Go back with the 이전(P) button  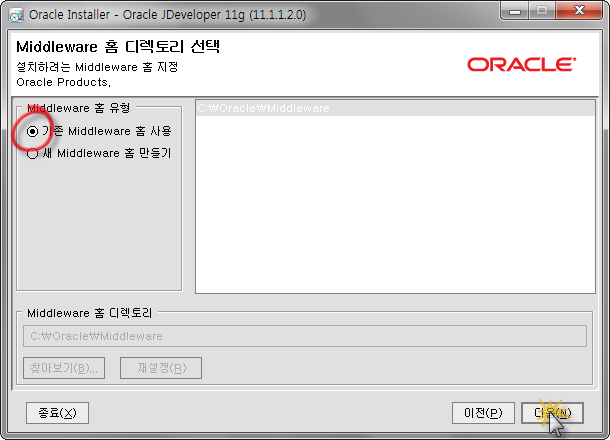[483, 413]
